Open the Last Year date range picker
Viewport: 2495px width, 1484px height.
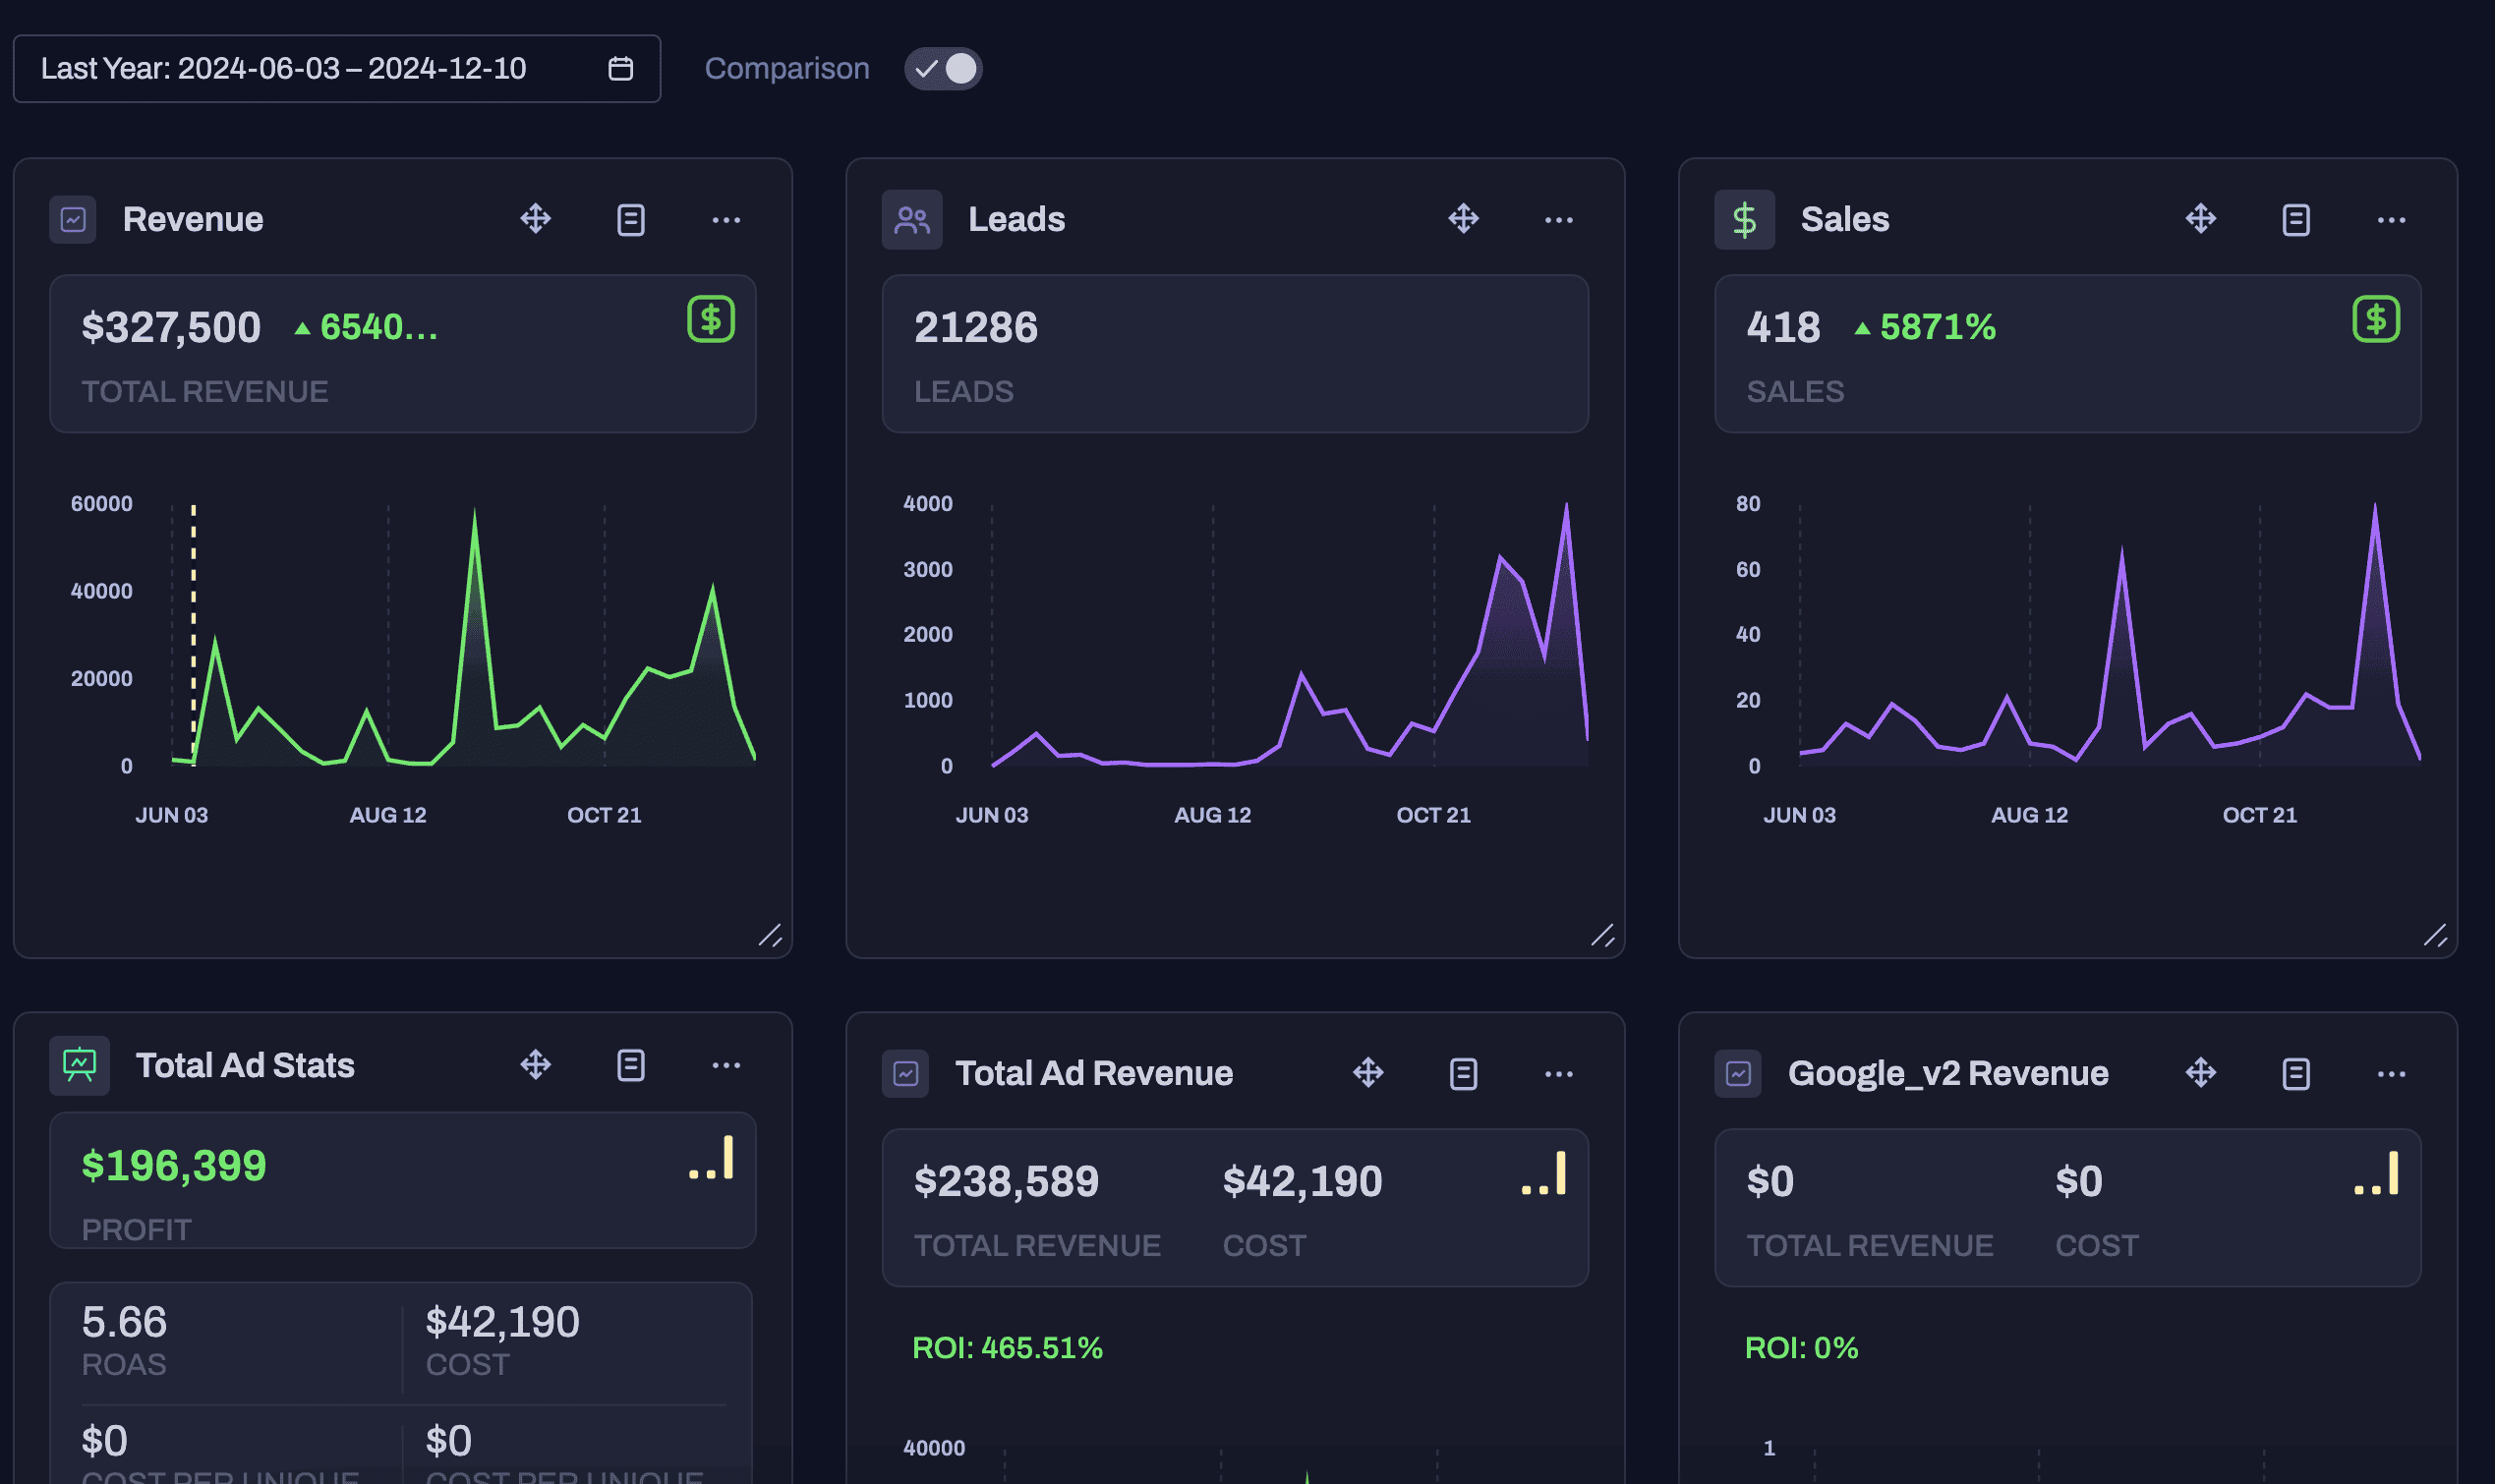[300, 69]
